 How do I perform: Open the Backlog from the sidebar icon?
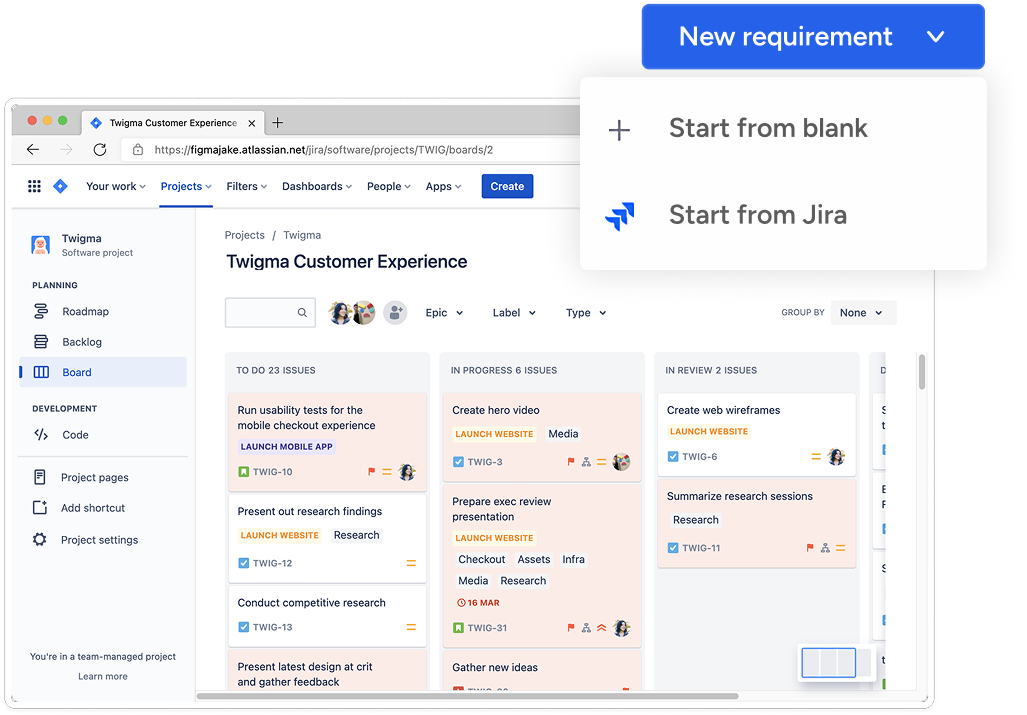(x=40, y=341)
